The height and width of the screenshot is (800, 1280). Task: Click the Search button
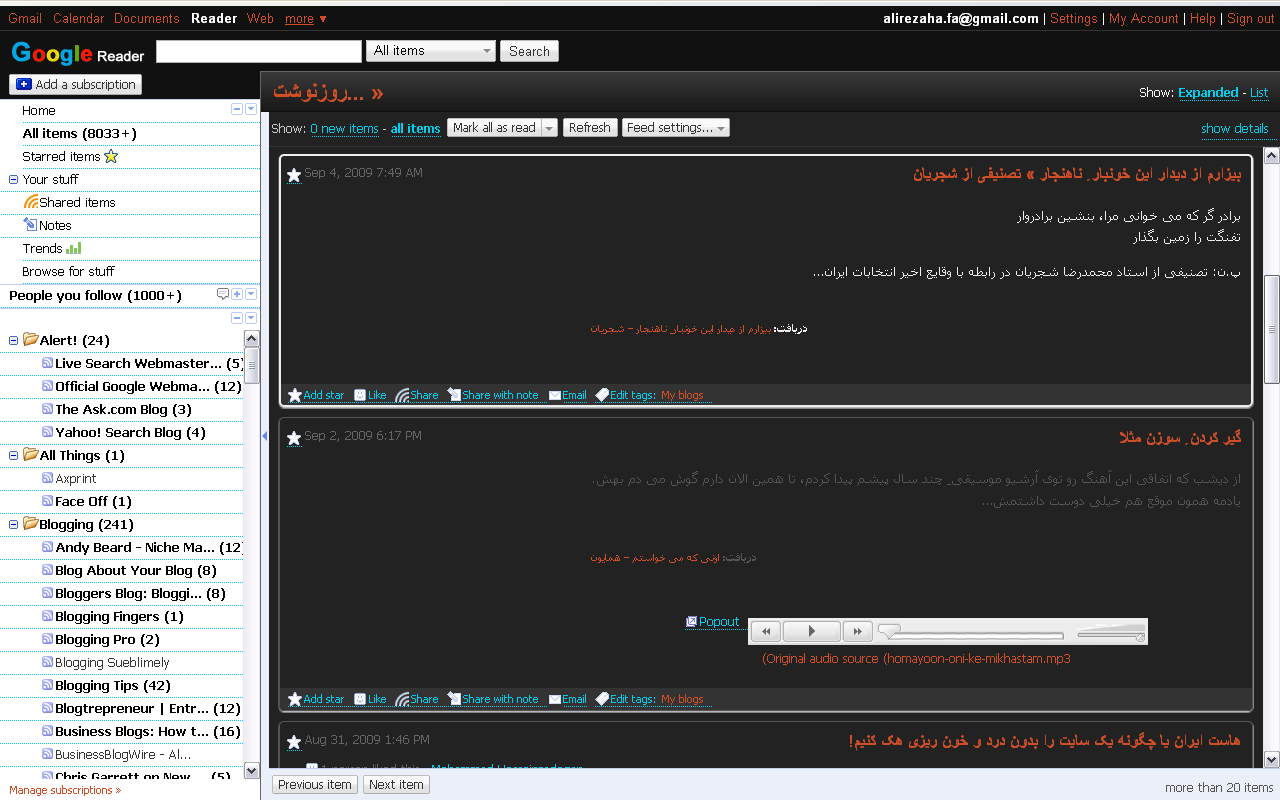point(529,51)
